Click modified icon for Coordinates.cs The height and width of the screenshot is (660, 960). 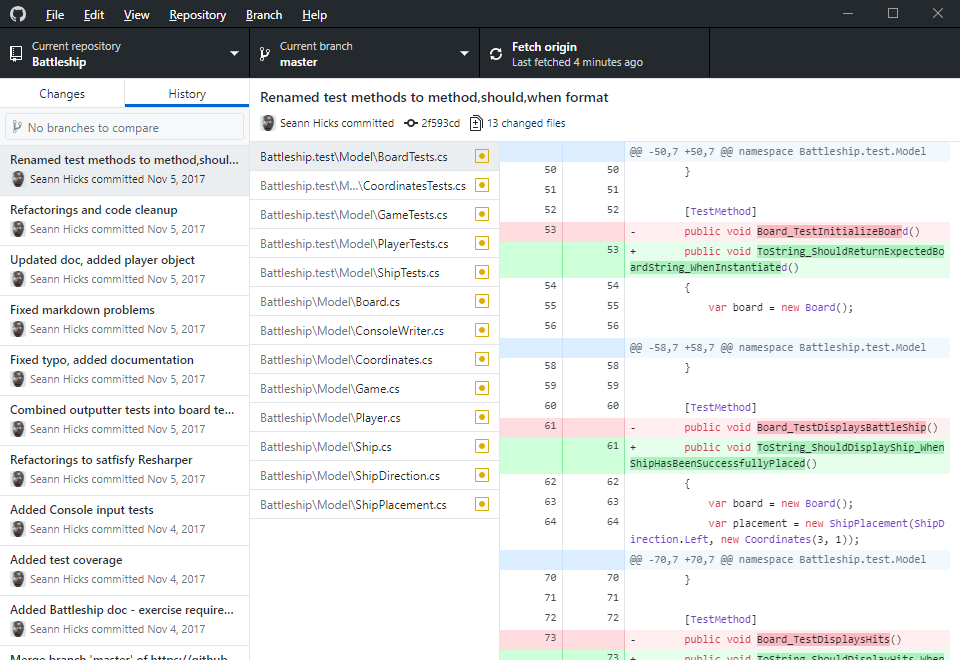(x=482, y=359)
